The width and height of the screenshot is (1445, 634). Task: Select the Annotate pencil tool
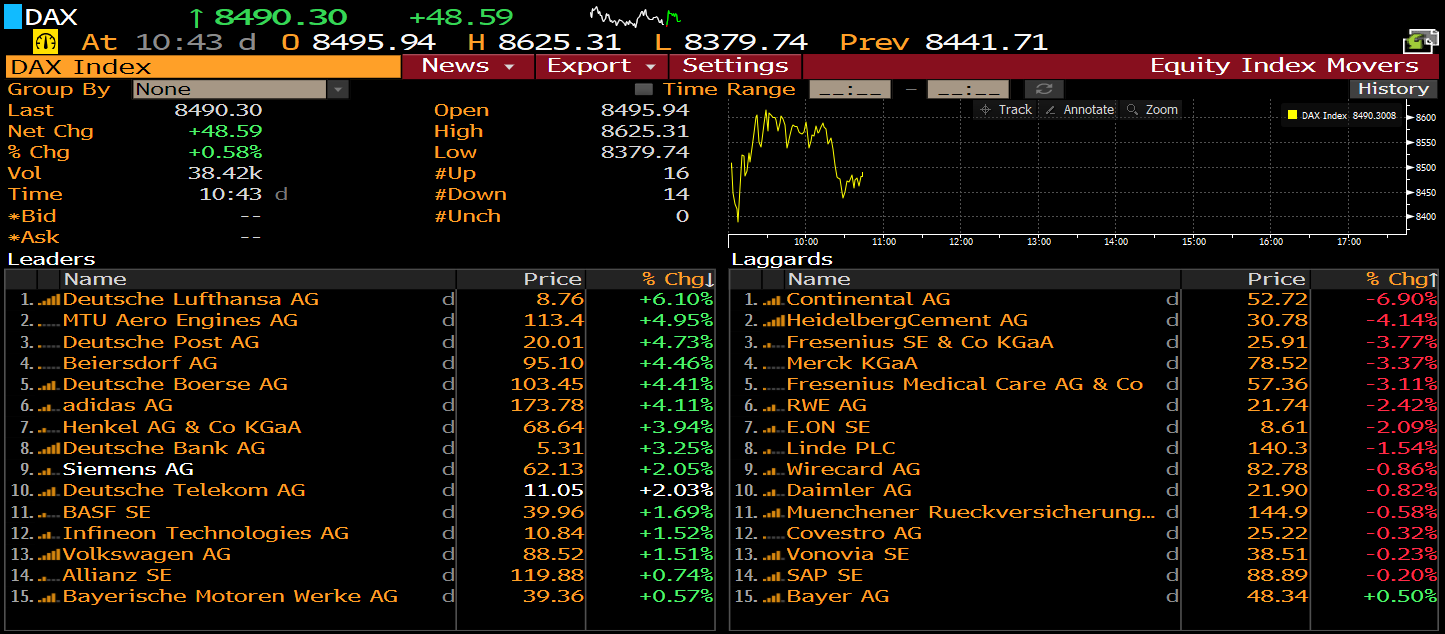1078,110
